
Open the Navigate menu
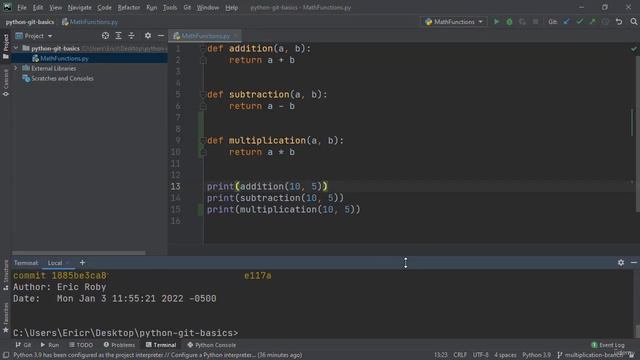80,7
